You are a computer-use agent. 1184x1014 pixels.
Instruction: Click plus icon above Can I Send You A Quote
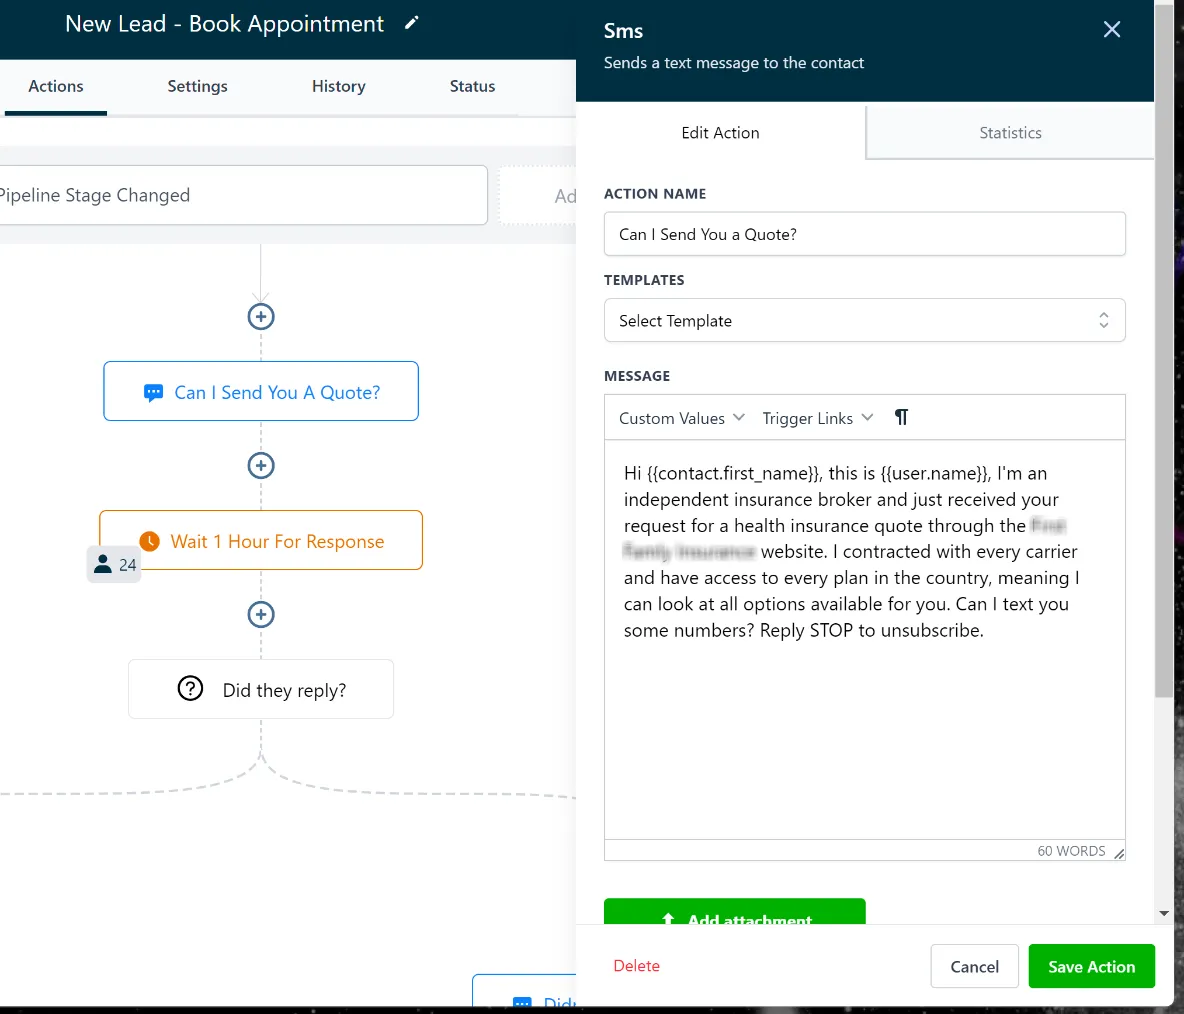(x=261, y=316)
